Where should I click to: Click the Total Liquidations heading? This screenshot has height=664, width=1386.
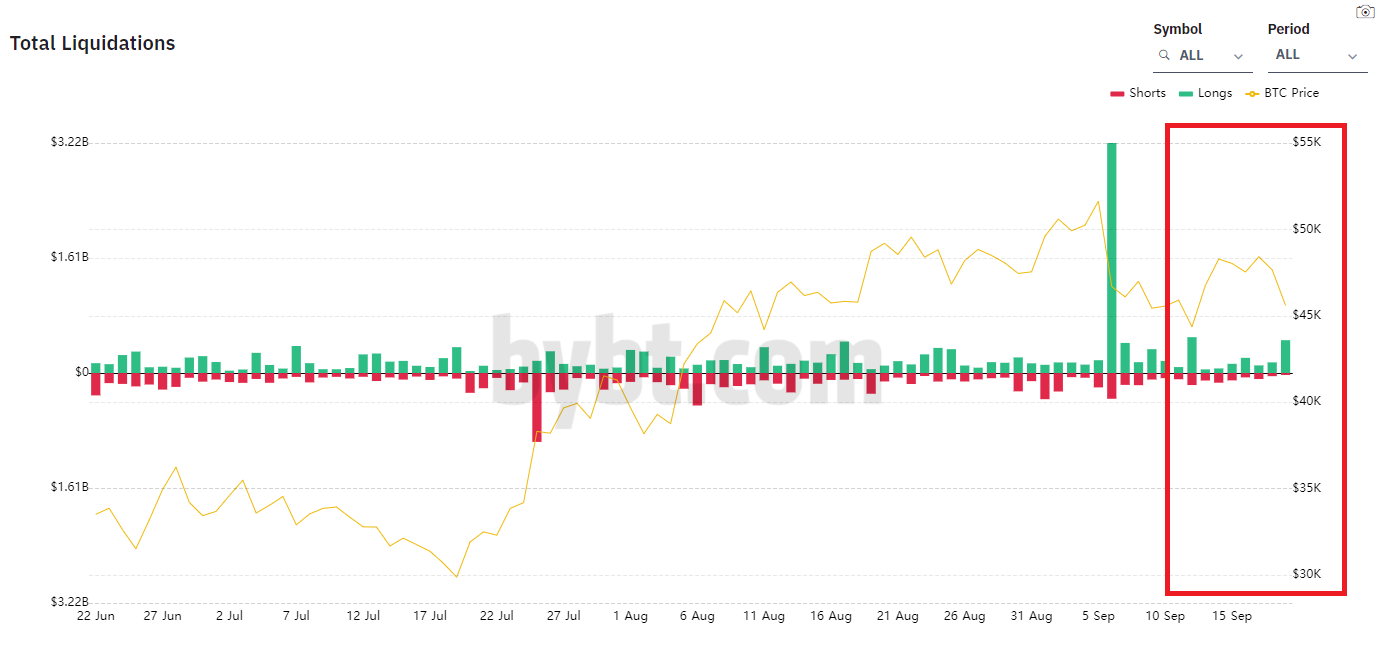point(92,43)
